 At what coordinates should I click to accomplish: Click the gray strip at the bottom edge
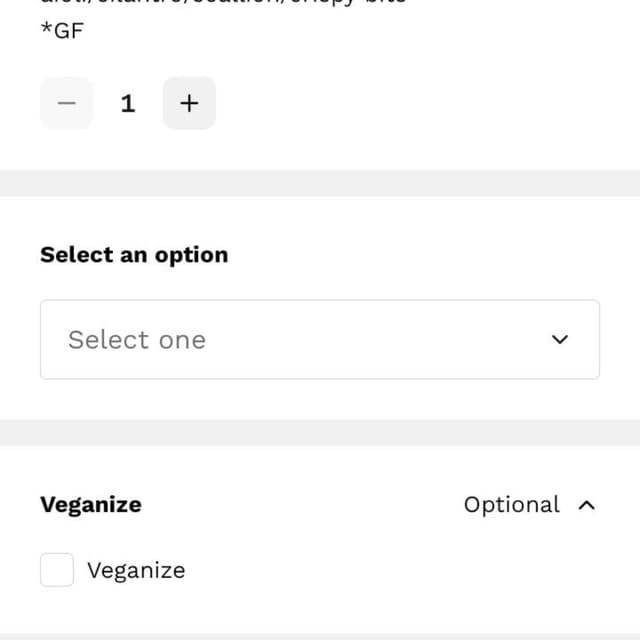pos(320,636)
